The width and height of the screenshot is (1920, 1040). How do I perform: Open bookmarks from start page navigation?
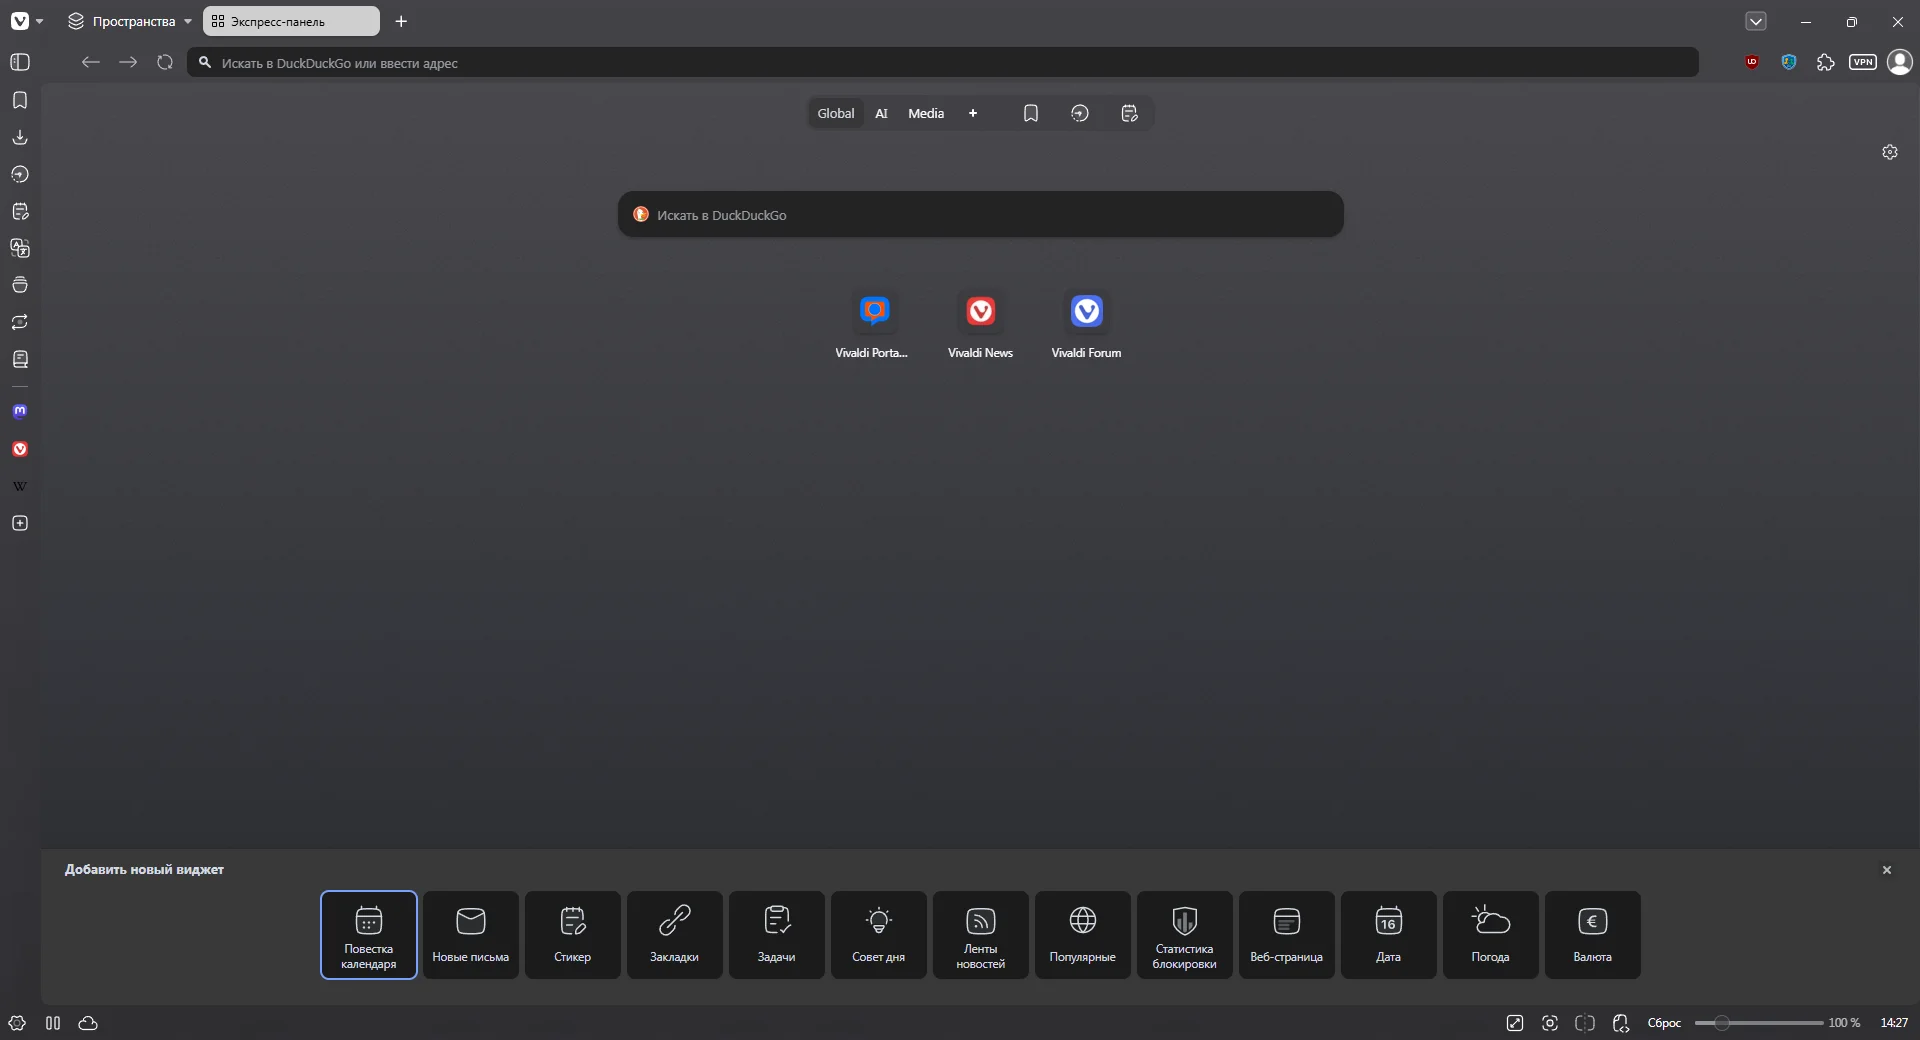pyautogui.click(x=1031, y=113)
